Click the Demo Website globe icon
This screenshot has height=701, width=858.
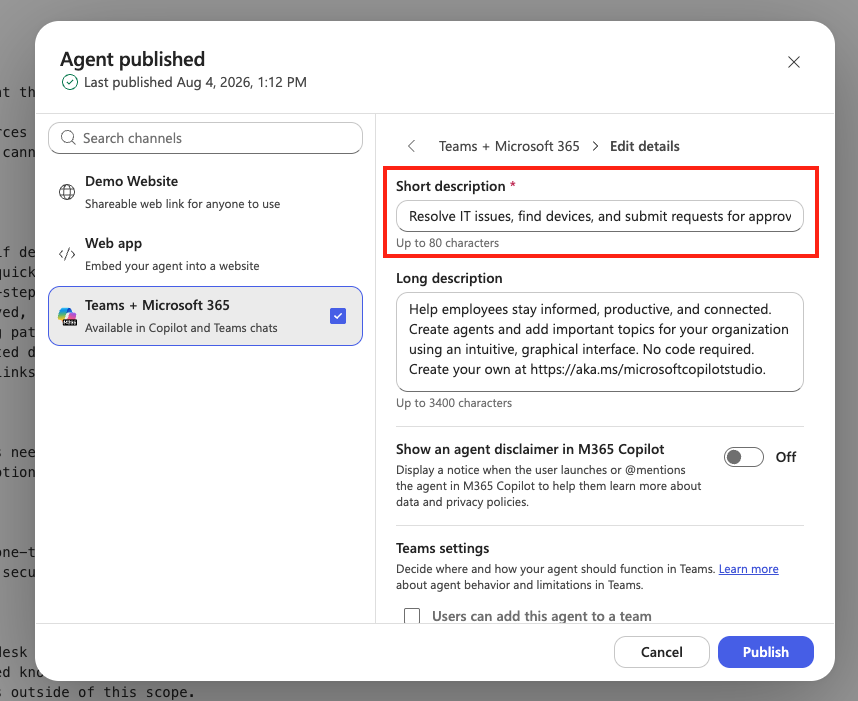(x=67, y=192)
